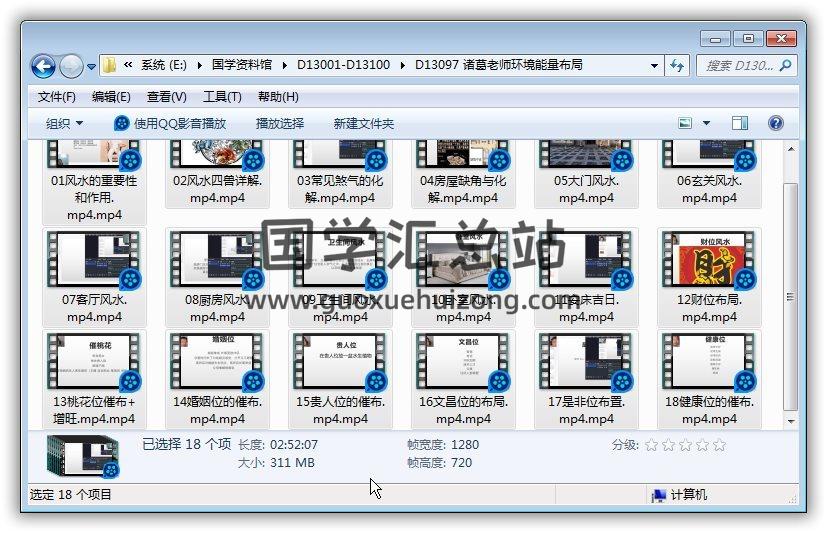Viewport: 827px width, 533px height.
Task: Click thumbnail of 13桃花位催布 video
Action: pyautogui.click(x=94, y=362)
